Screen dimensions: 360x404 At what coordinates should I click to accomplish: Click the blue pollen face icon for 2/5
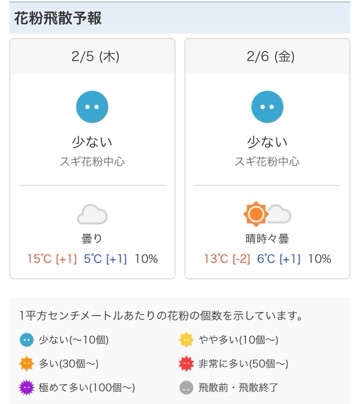click(x=92, y=107)
